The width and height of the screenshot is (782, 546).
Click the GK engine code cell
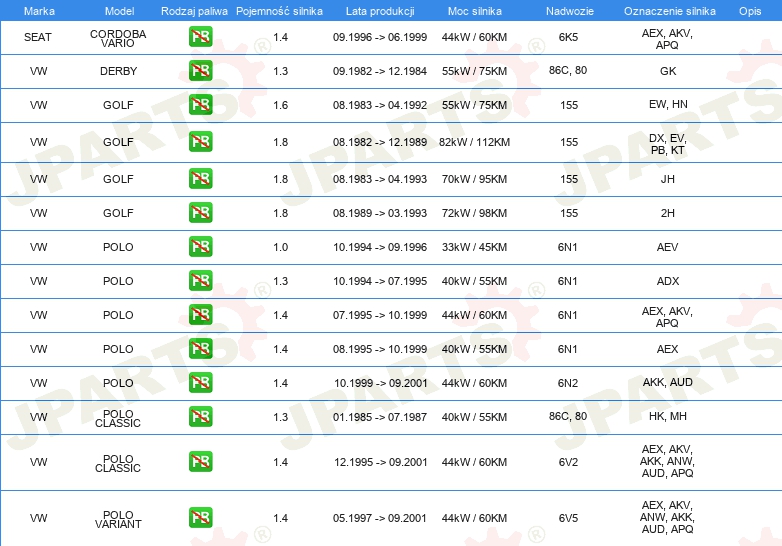668,71
